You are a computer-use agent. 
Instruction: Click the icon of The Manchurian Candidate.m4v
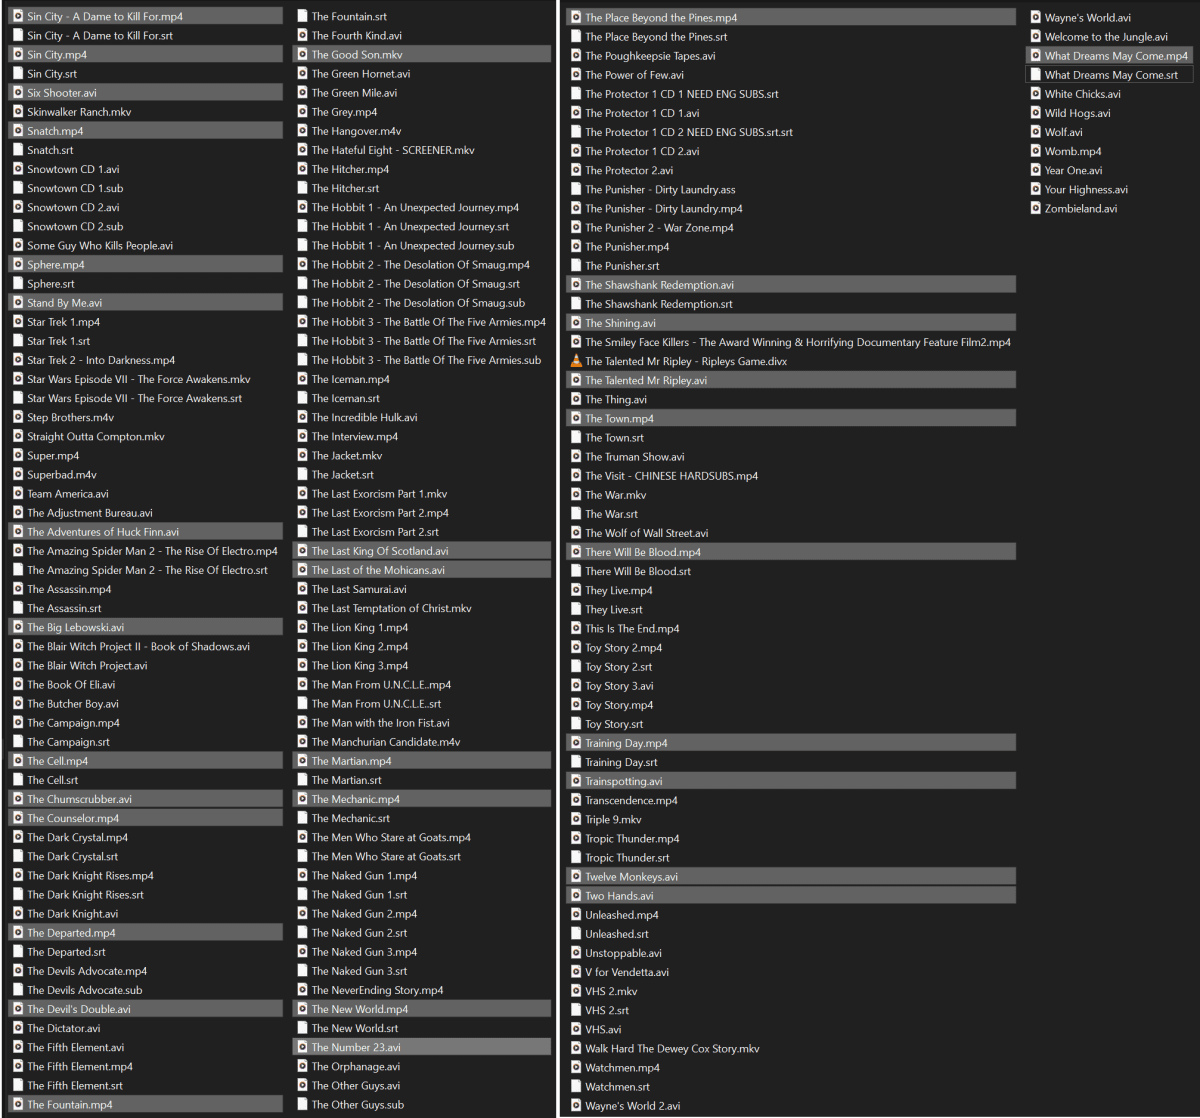[302, 742]
